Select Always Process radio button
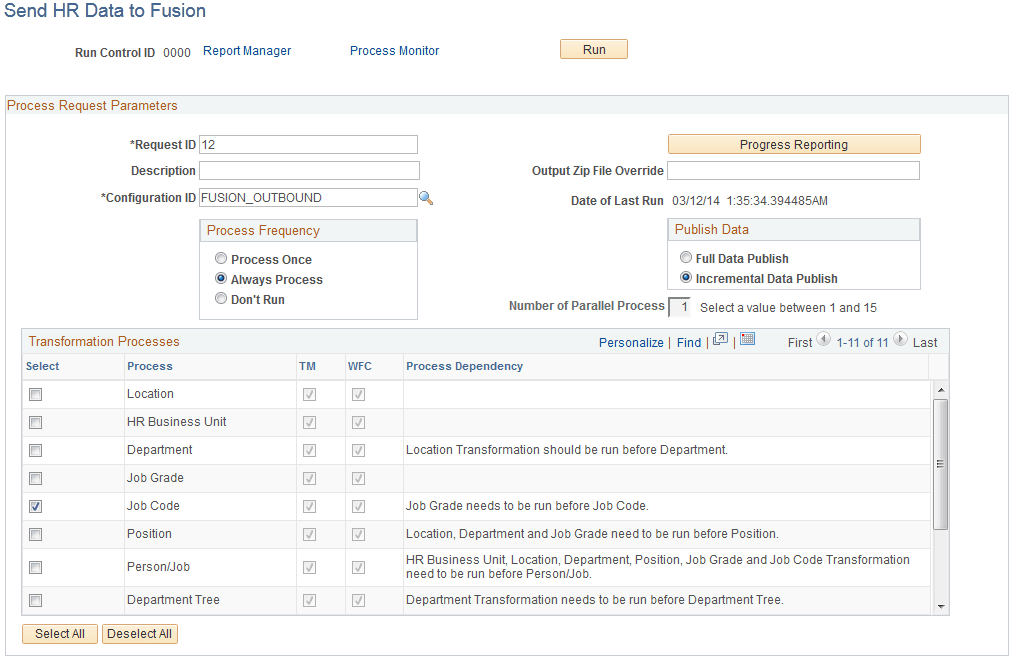The width and height of the screenshot is (1012, 659). coord(221,279)
